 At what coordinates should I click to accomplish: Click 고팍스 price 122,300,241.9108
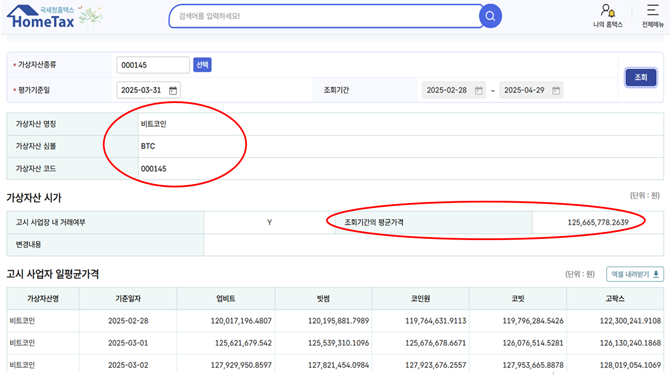tap(630, 321)
